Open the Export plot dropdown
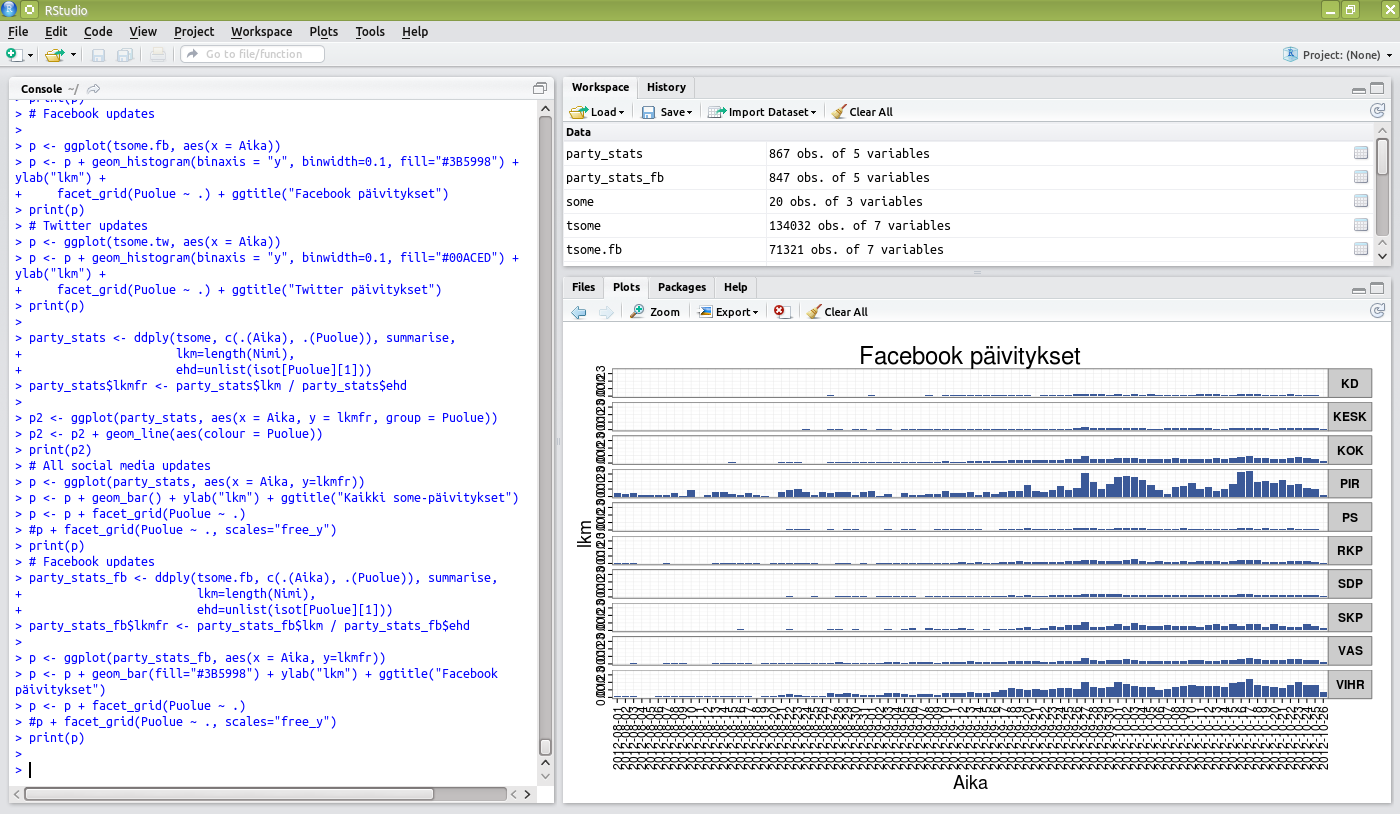1400x814 pixels. pyautogui.click(x=728, y=312)
